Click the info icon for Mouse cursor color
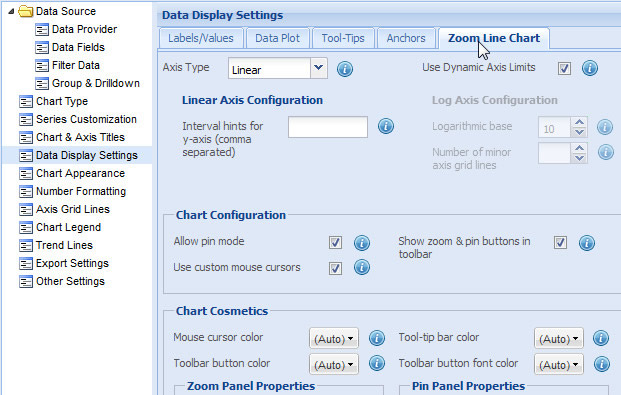The height and width of the screenshot is (395, 621). (377, 338)
